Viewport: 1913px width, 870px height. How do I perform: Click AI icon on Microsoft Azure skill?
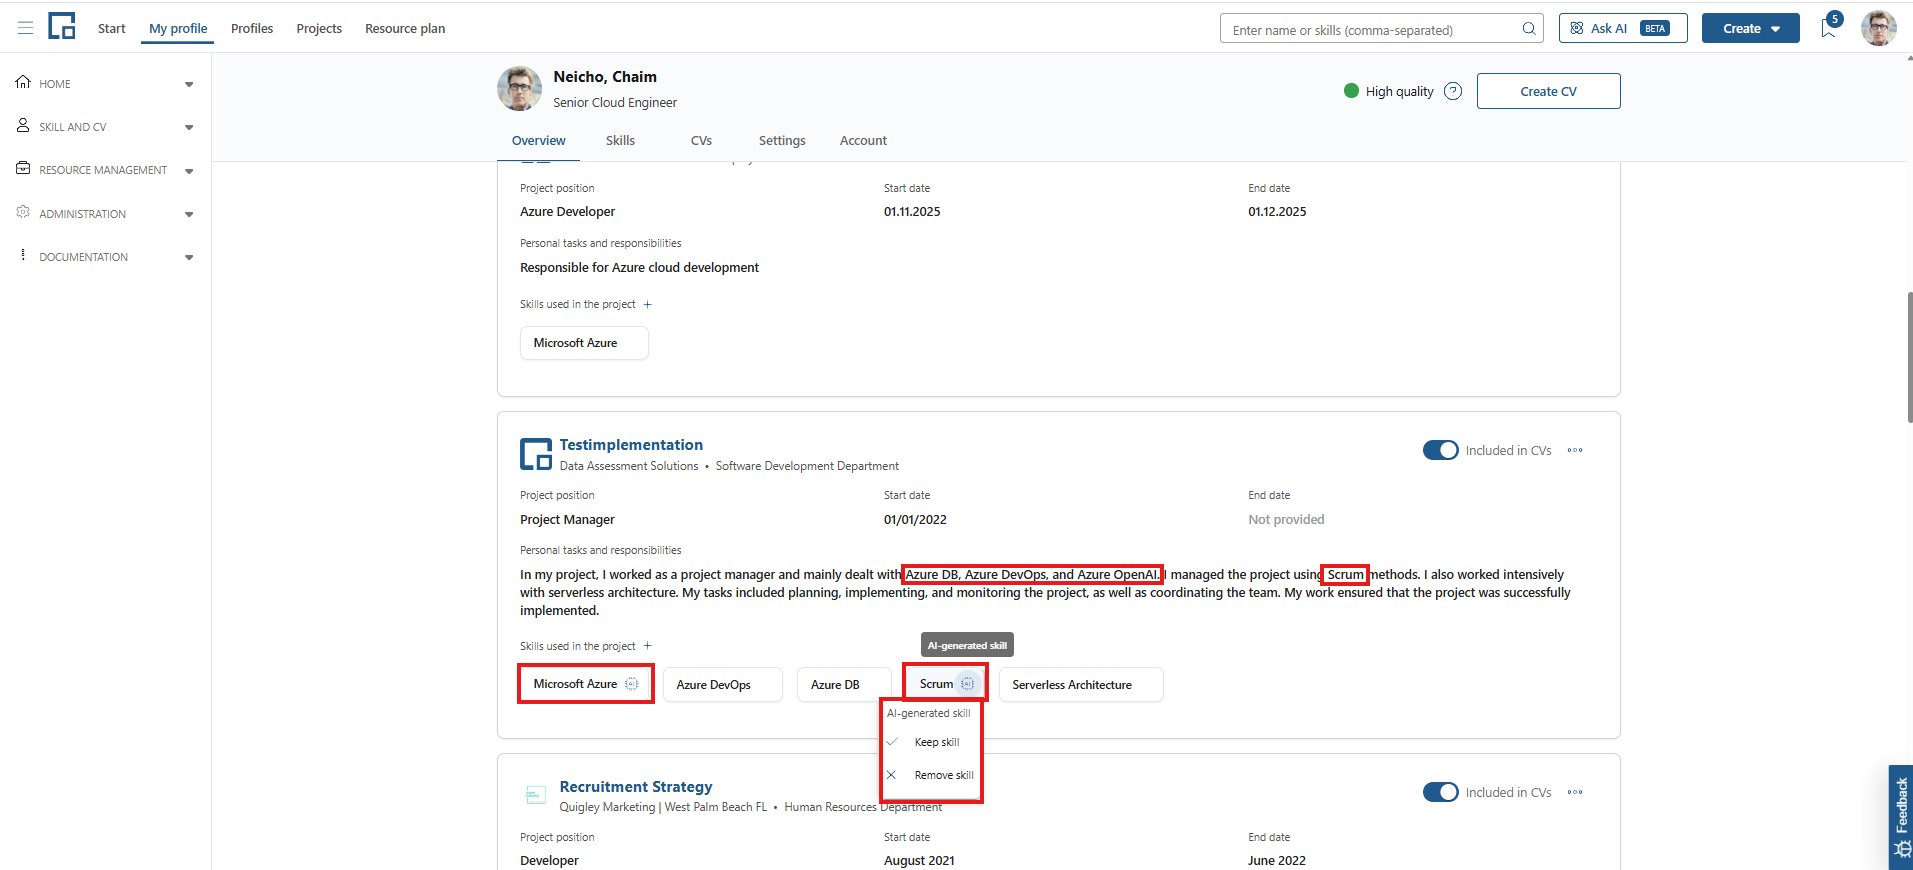632,684
